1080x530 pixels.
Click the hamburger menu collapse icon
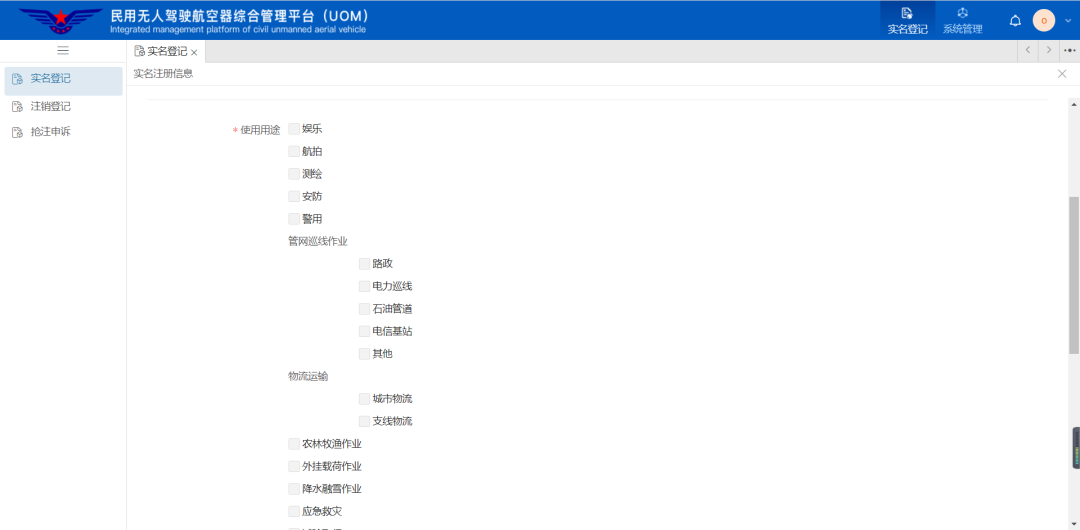pyautogui.click(x=63, y=50)
